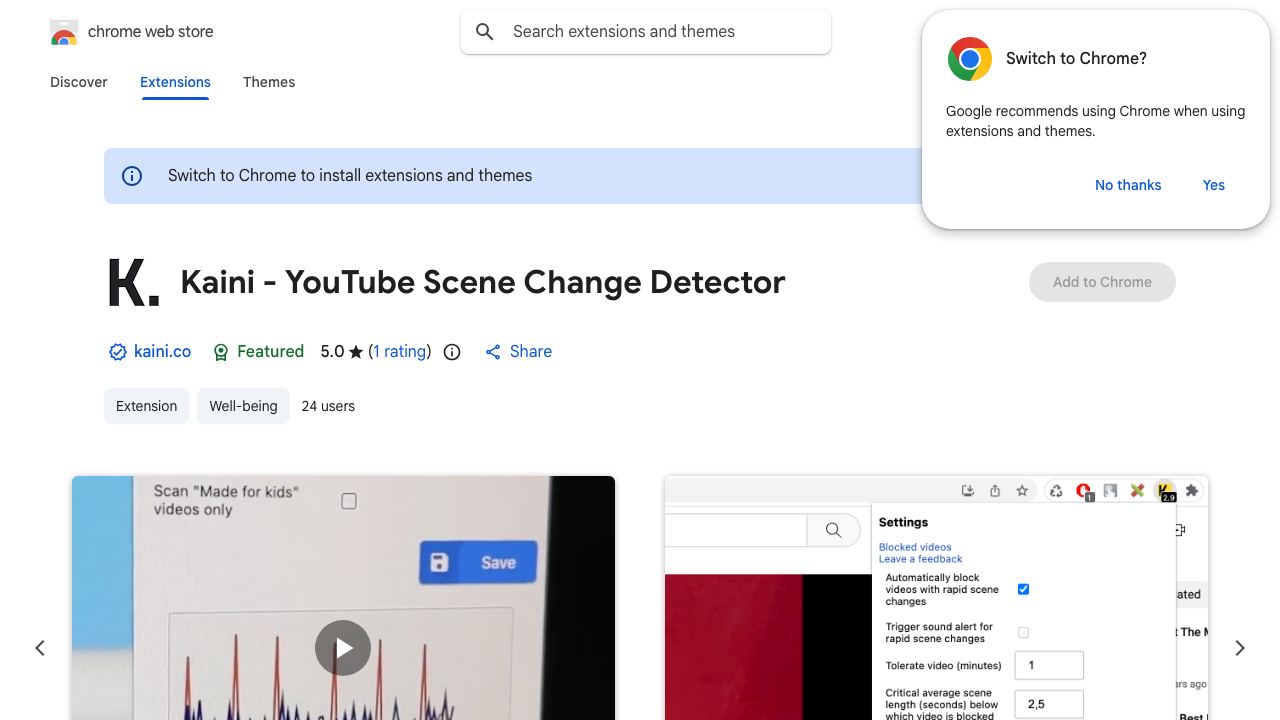
Task: Click the verified publisher badge icon
Action: coord(118,352)
